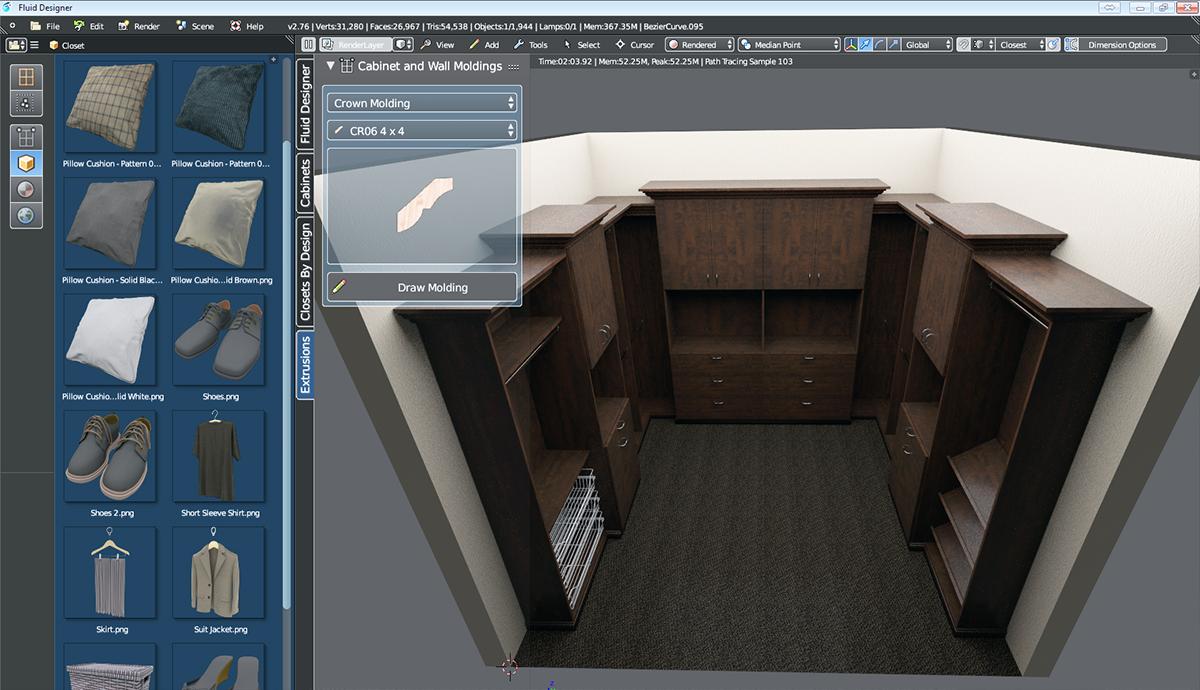The image size is (1200, 690).
Task: Click the Blender info header collapse icon
Action: [12, 26]
